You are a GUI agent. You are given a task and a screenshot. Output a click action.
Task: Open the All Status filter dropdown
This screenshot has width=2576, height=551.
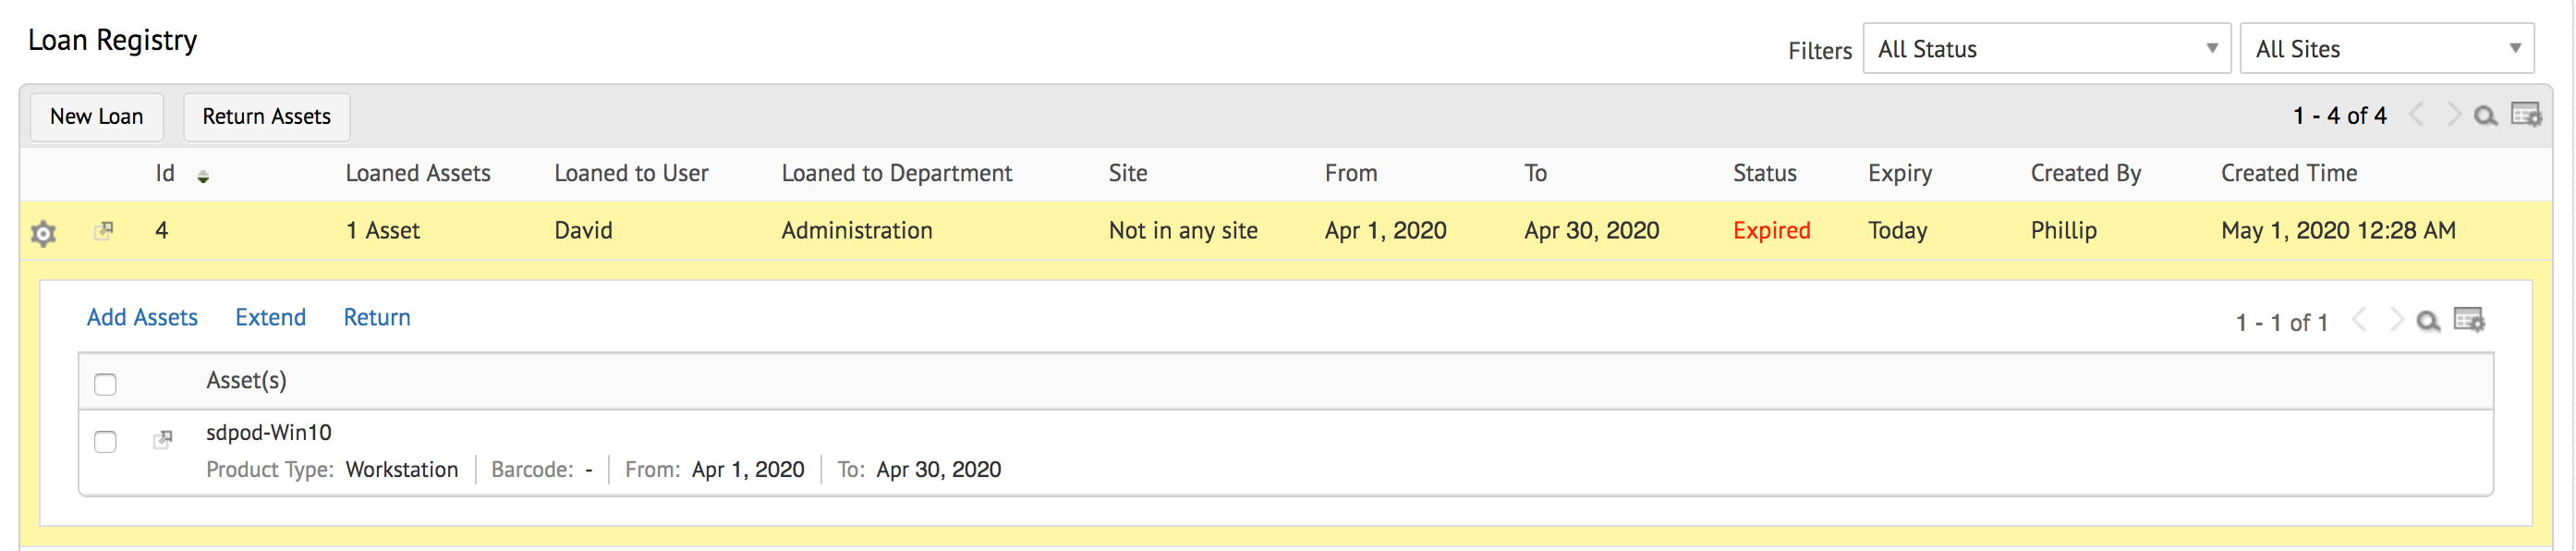2046,49
